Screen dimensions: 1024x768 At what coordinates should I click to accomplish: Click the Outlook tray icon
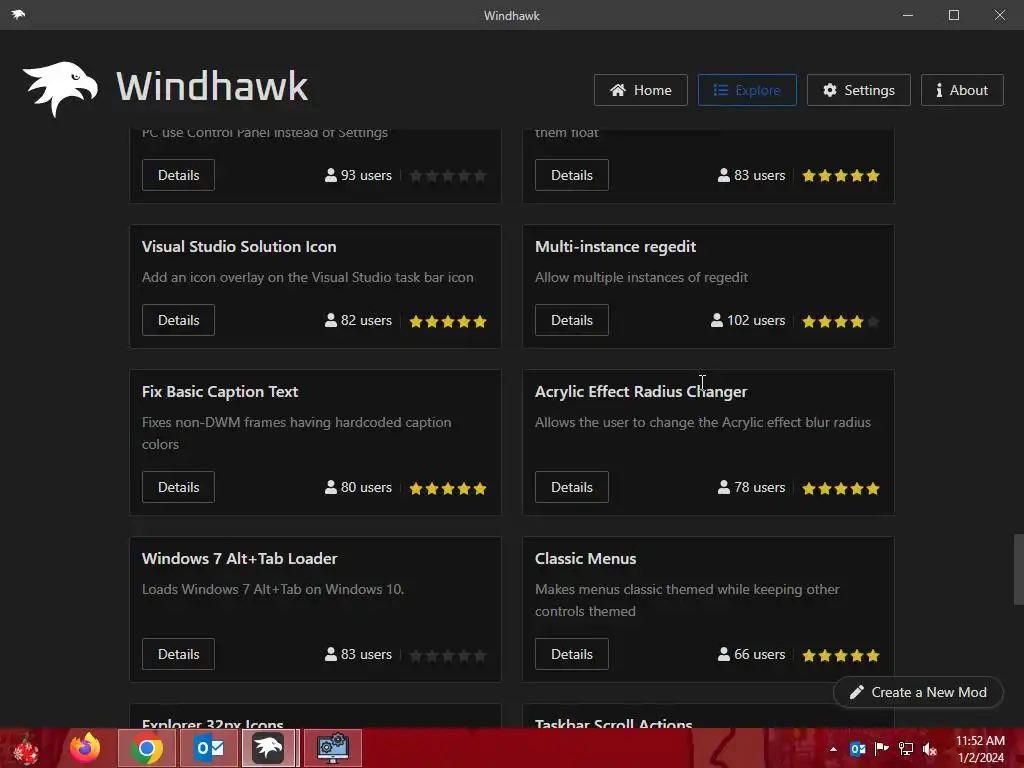(x=857, y=749)
